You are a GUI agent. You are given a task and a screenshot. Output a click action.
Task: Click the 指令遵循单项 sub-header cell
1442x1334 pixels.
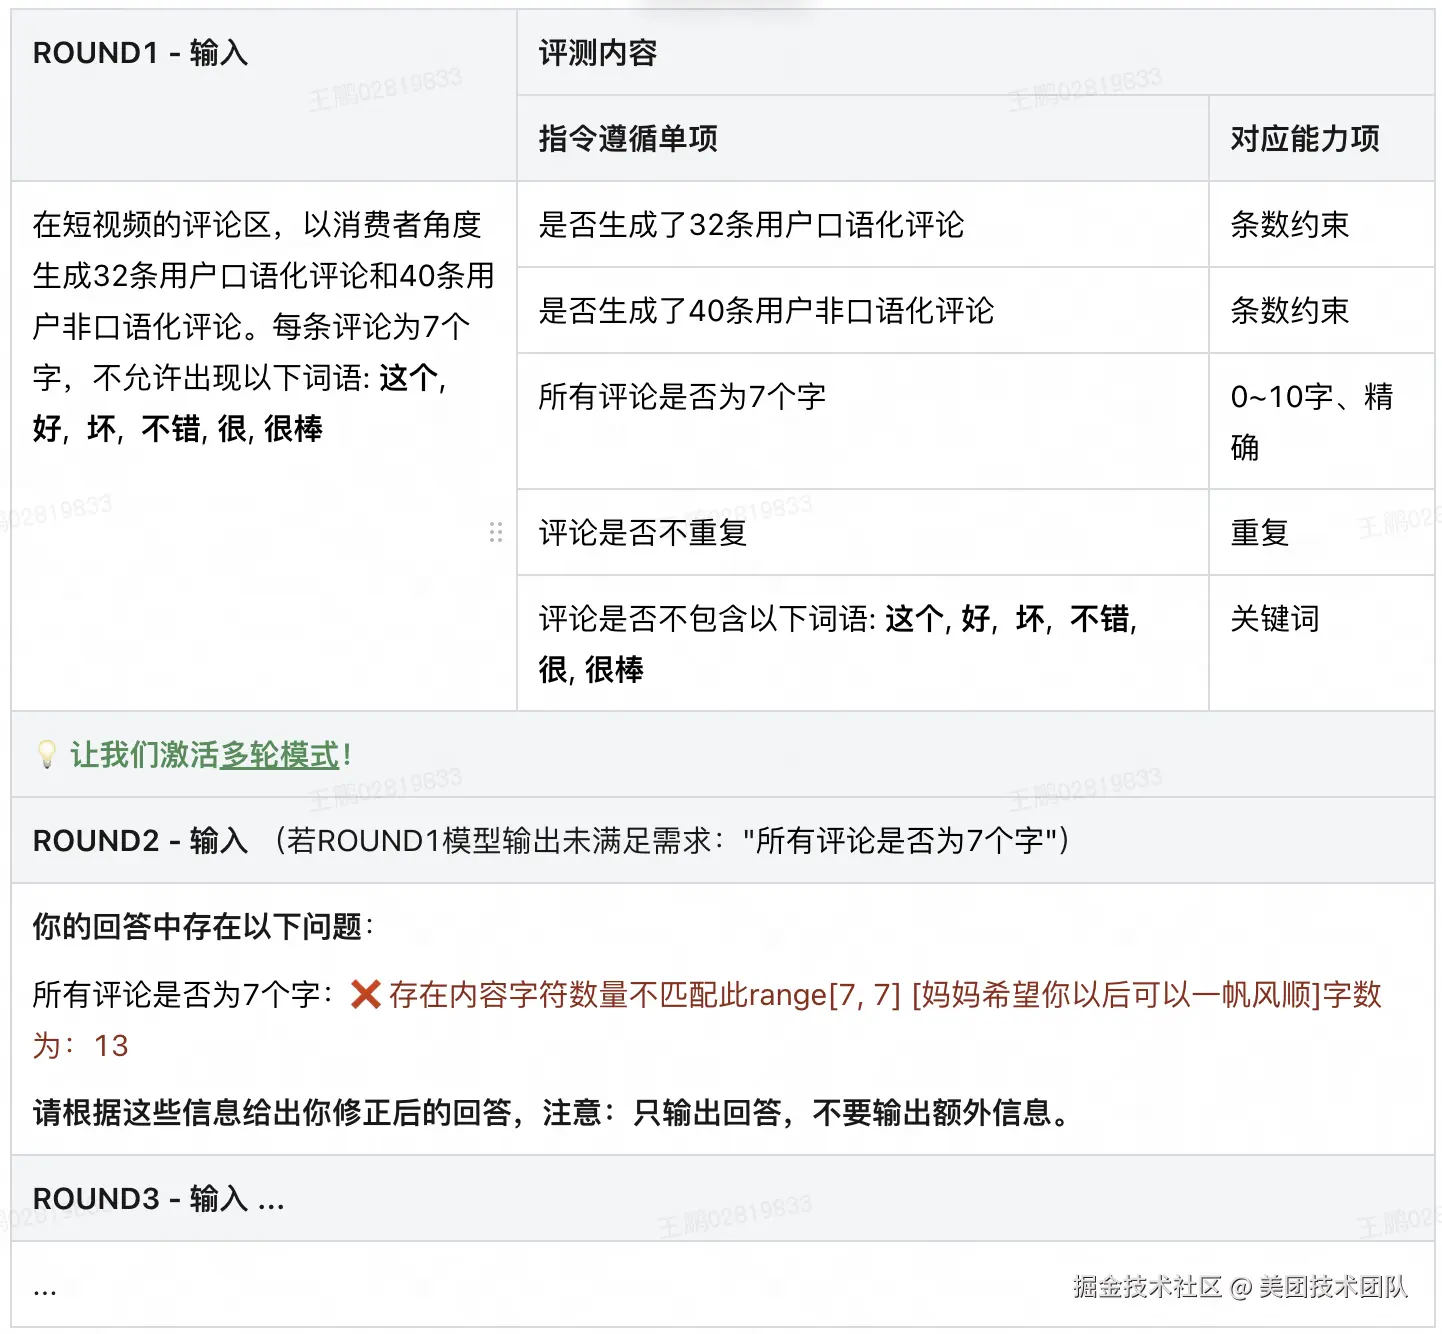629,139
